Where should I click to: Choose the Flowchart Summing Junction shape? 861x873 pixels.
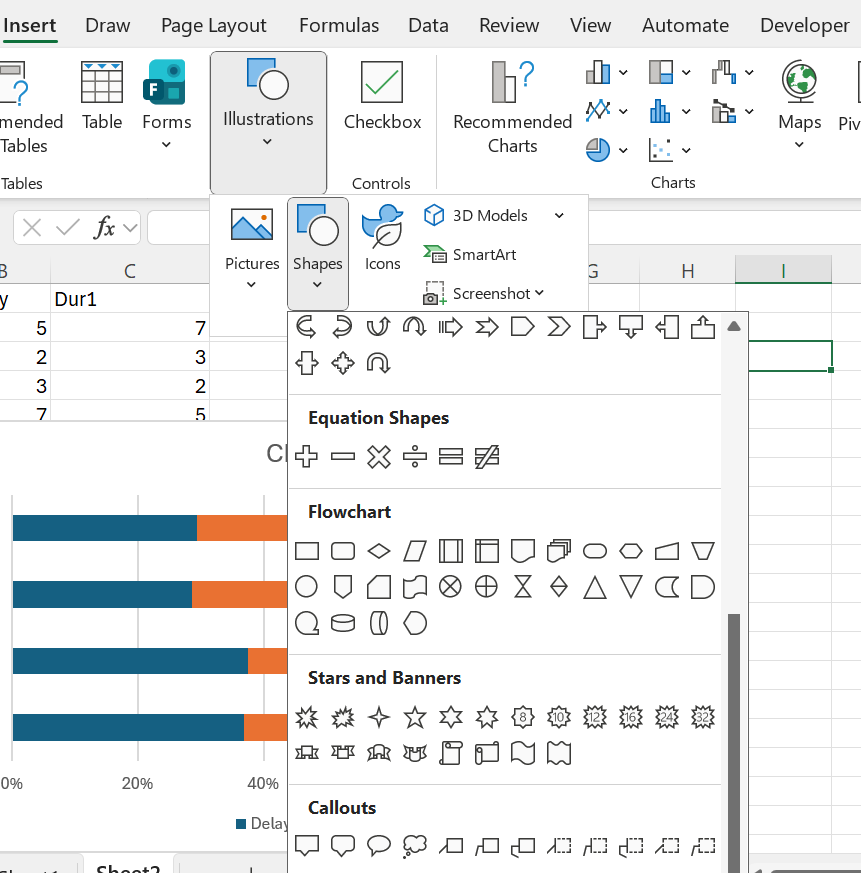[450, 587]
